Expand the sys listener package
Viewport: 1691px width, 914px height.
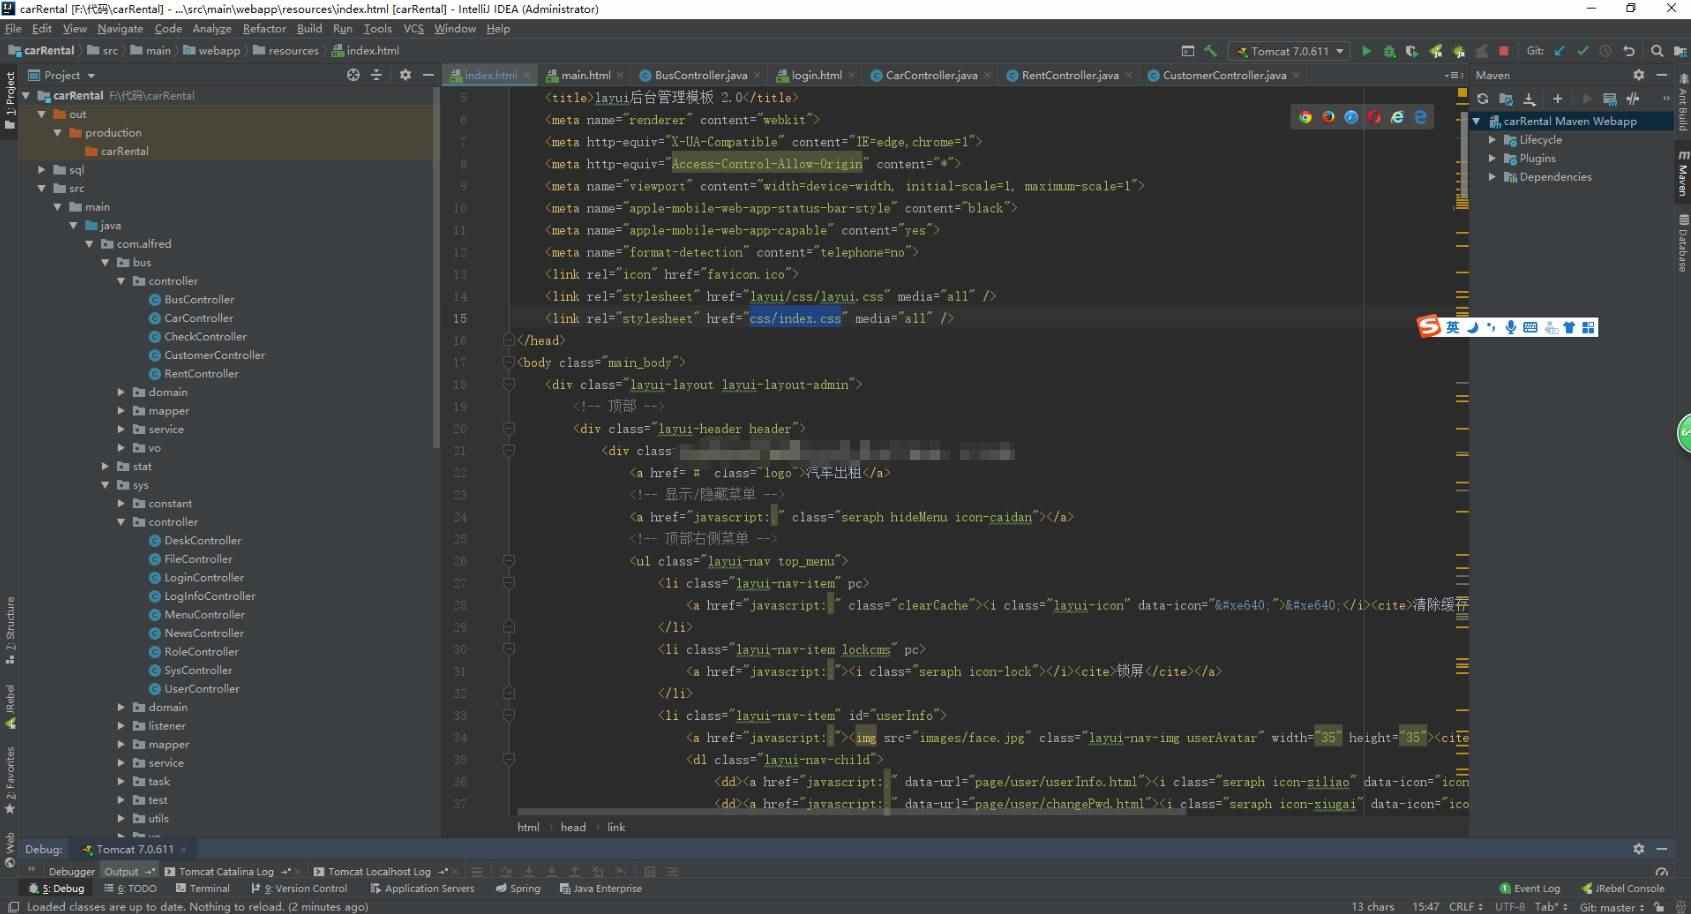122,726
